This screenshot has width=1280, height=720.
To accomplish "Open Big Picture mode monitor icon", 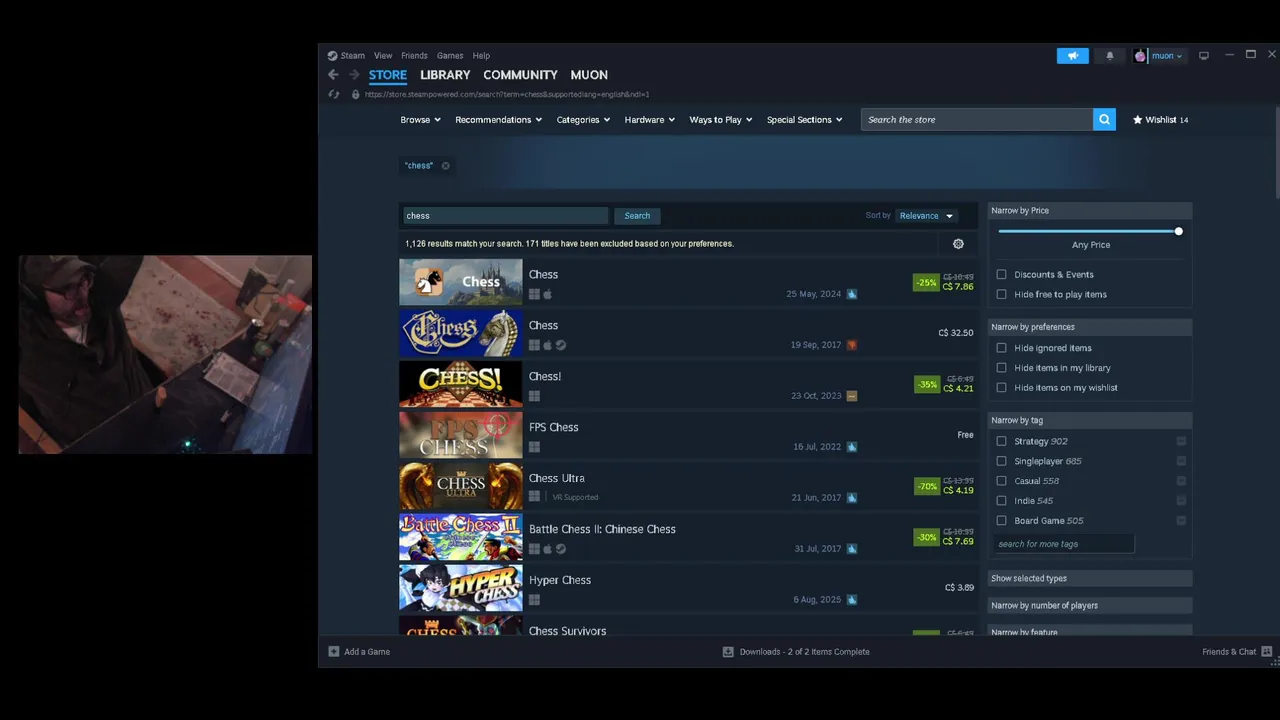I will coord(1204,56).
